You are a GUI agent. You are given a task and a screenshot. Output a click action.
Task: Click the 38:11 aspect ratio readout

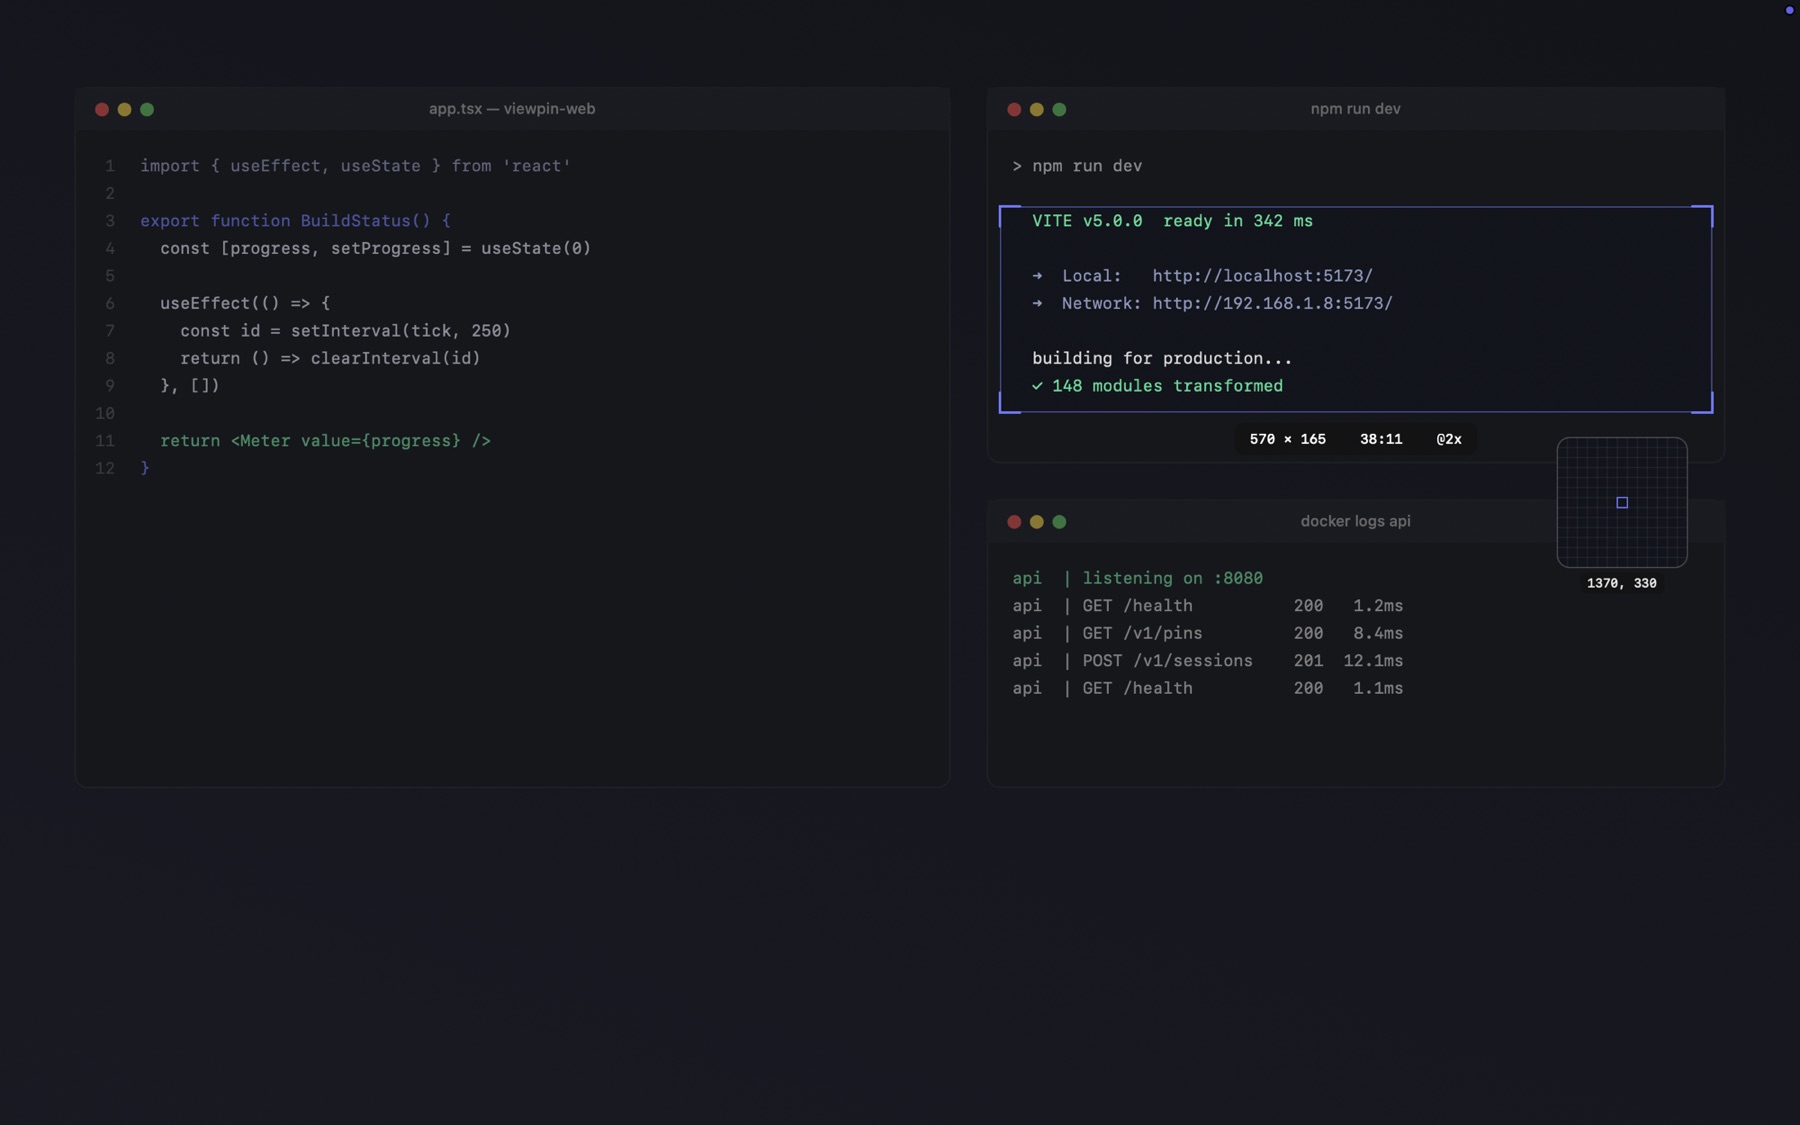1381,439
